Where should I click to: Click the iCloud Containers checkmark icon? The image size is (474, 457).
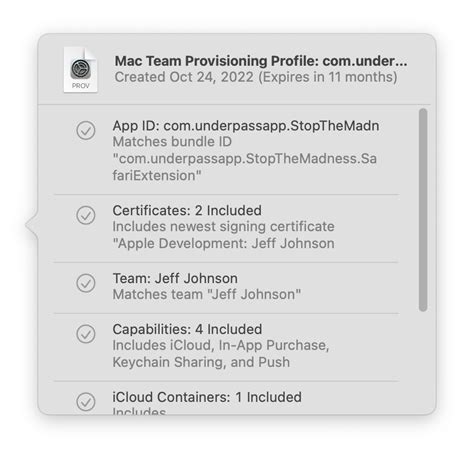(x=86, y=402)
